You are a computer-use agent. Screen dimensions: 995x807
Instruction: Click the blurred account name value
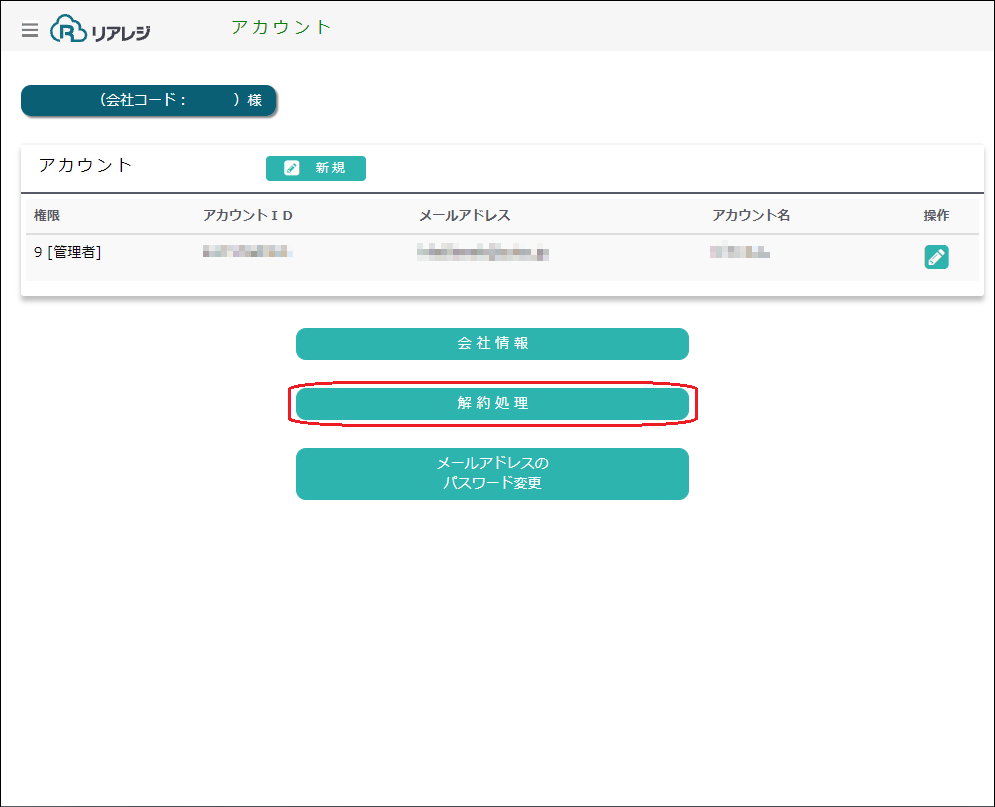(740, 251)
